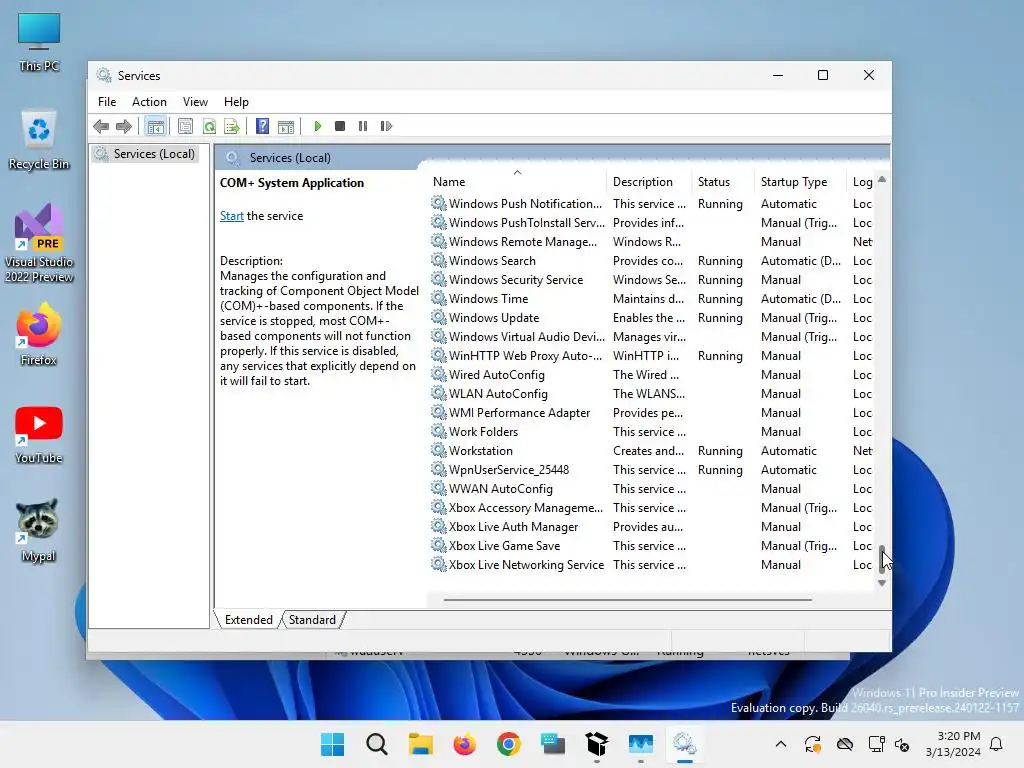
Task: Select the WinHTTP Web Proxy Auto-... row
Action: pos(652,355)
